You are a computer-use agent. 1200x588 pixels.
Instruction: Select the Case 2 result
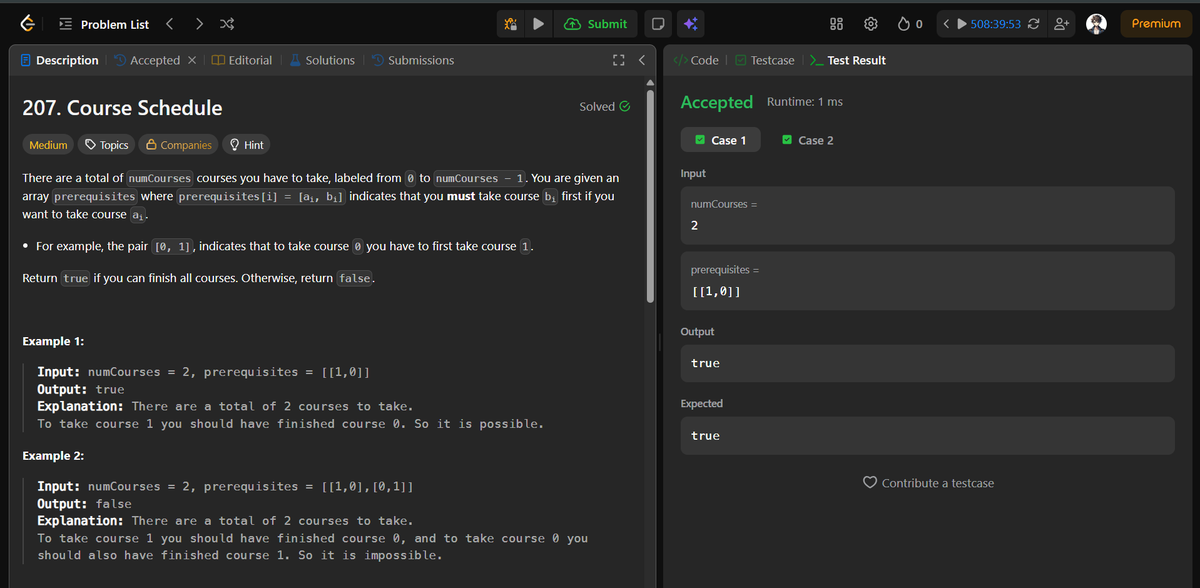coord(808,140)
